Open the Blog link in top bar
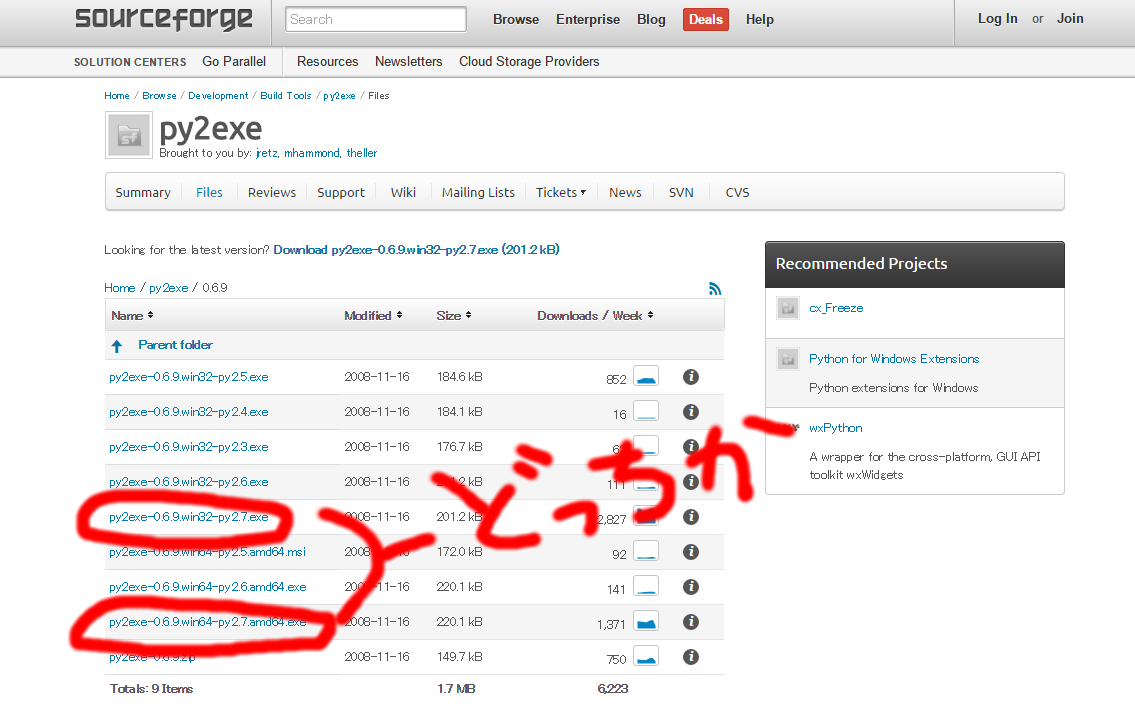Image resolution: width=1135 pixels, height=722 pixels. tap(651, 20)
